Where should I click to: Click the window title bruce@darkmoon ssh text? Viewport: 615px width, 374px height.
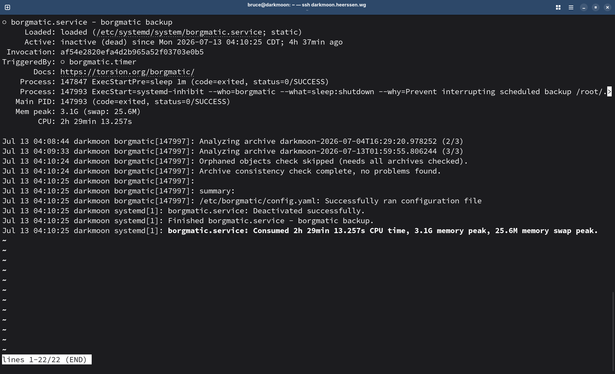click(x=307, y=5)
